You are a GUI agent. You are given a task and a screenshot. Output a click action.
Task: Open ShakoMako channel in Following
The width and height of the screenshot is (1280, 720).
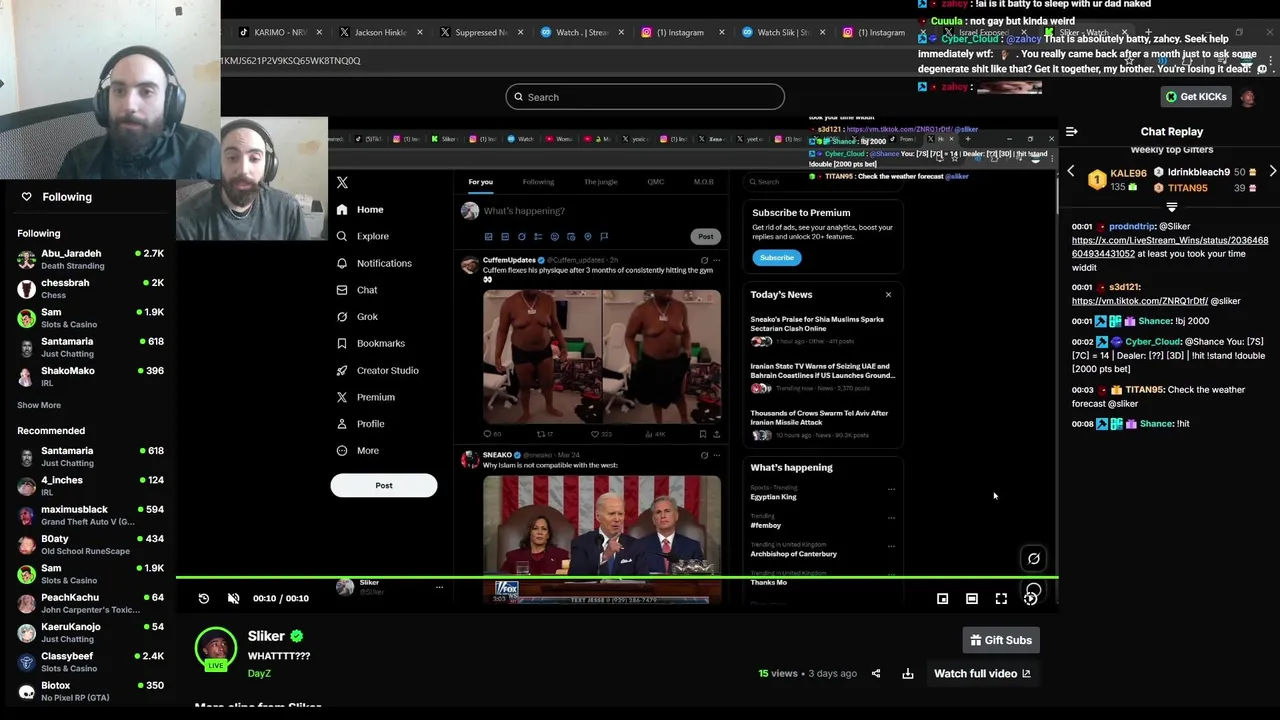point(90,377)
